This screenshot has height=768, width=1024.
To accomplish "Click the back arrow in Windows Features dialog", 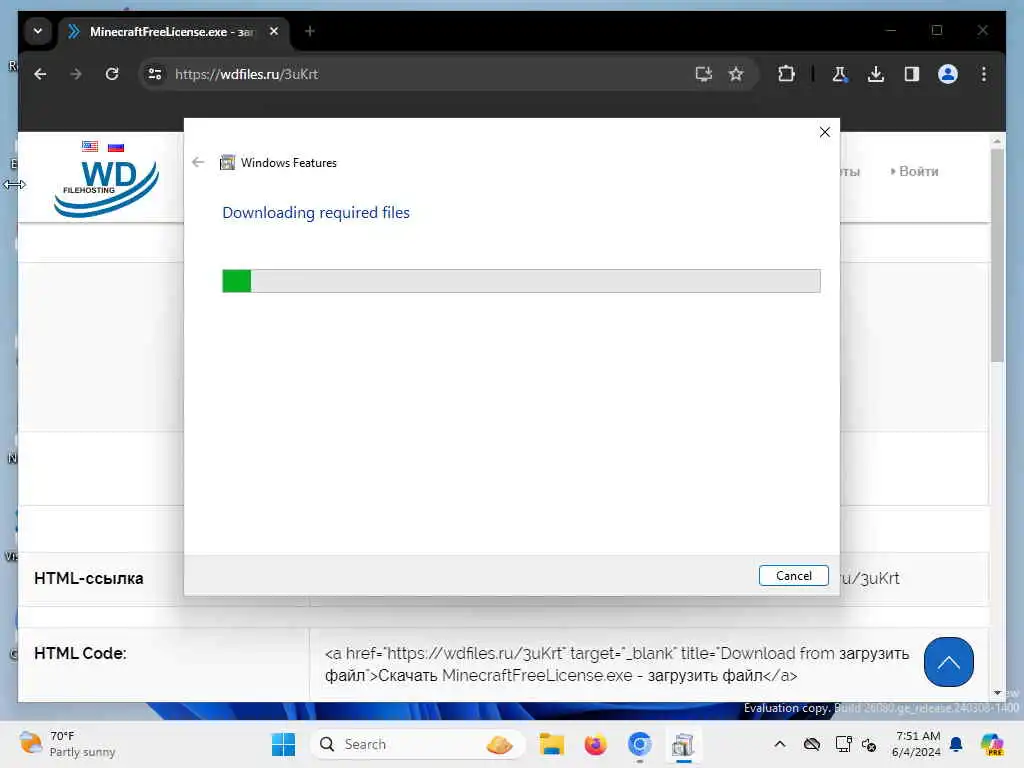I will tap(199, 162).
